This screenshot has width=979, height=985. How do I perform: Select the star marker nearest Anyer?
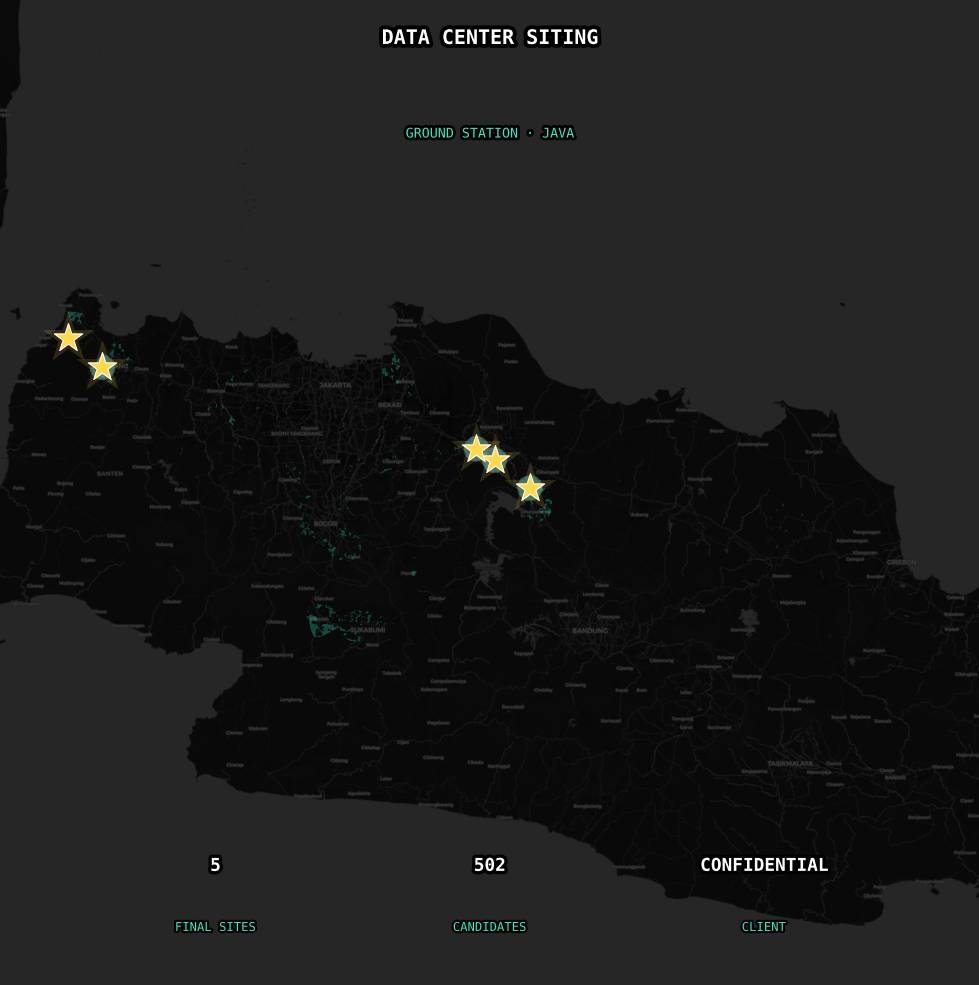68,338
